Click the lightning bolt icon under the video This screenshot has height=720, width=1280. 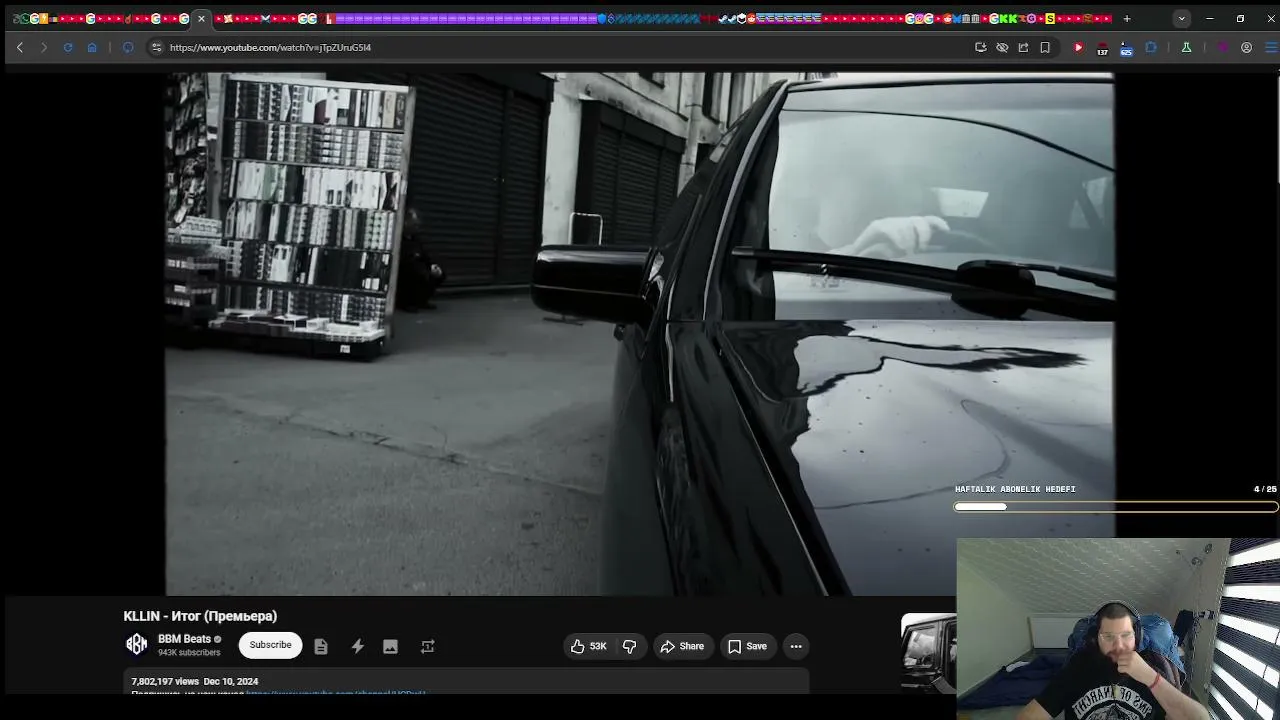click(357, 646)
